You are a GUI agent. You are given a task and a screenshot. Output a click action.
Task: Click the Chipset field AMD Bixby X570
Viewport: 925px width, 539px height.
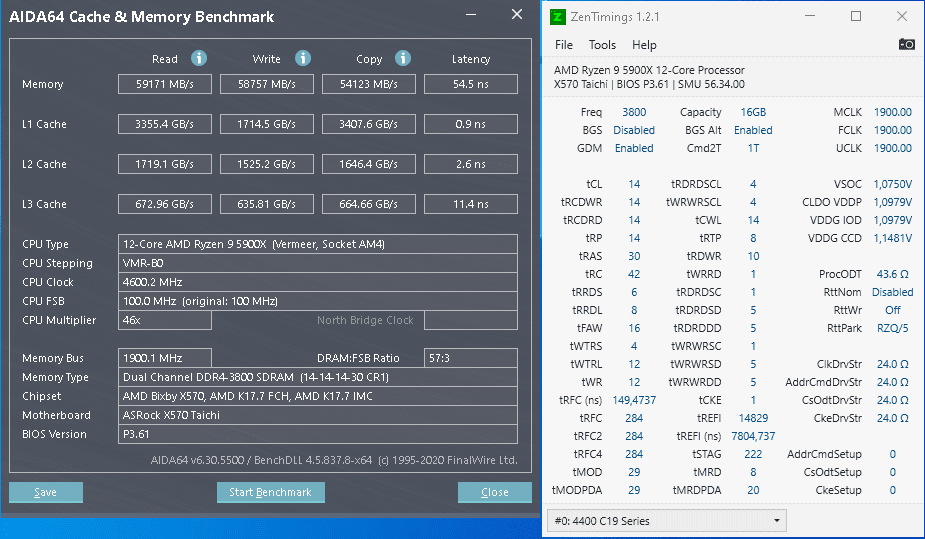tap(317, 396)
